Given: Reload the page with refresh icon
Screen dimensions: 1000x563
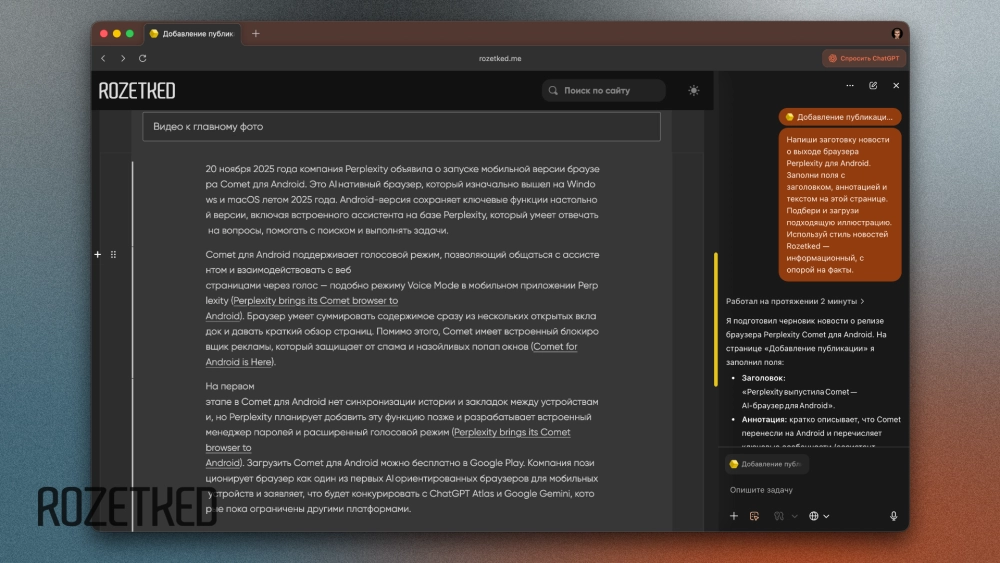Looking at the screenshot, I should click(x=143, y=58).
